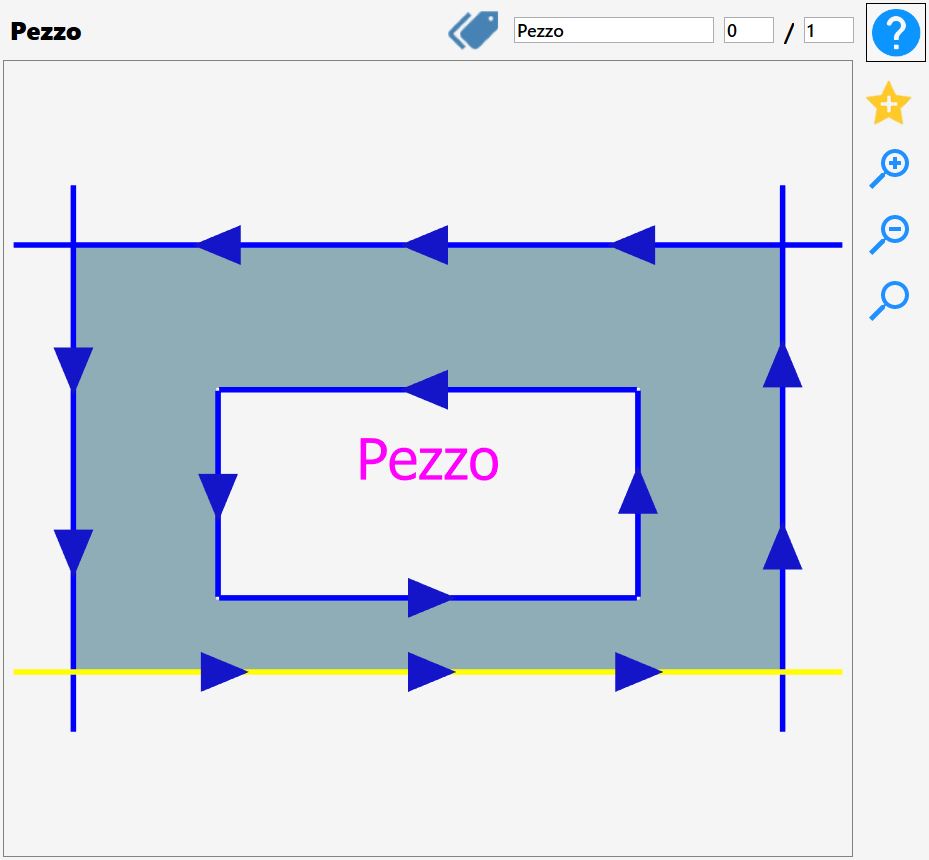Screen dimensions: 929x860
Task: Click the bold Pezzo panel title
Action: [x=46, y=31]
